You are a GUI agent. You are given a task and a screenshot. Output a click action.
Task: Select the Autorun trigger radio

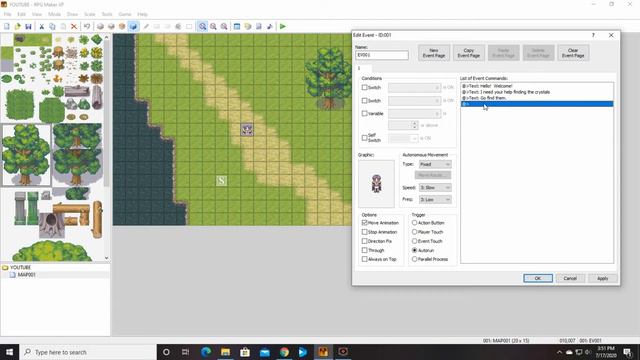[x=414, y=250]
